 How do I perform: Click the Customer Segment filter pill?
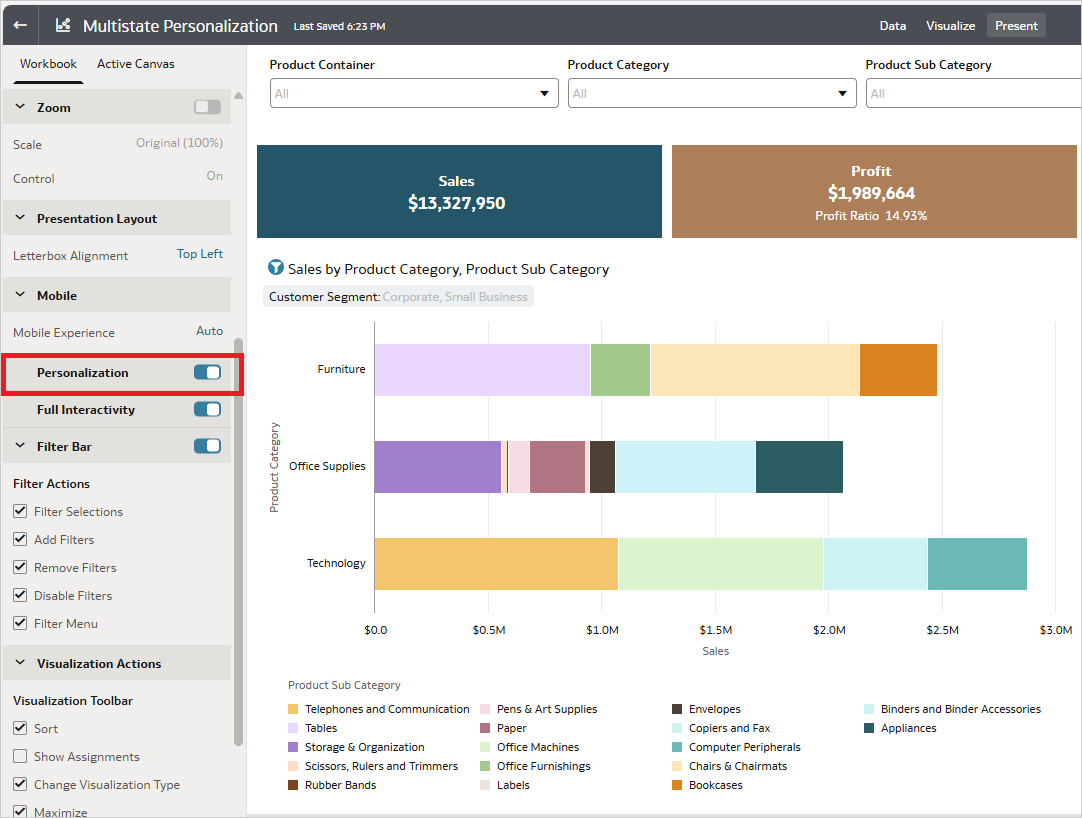[398, 297]
